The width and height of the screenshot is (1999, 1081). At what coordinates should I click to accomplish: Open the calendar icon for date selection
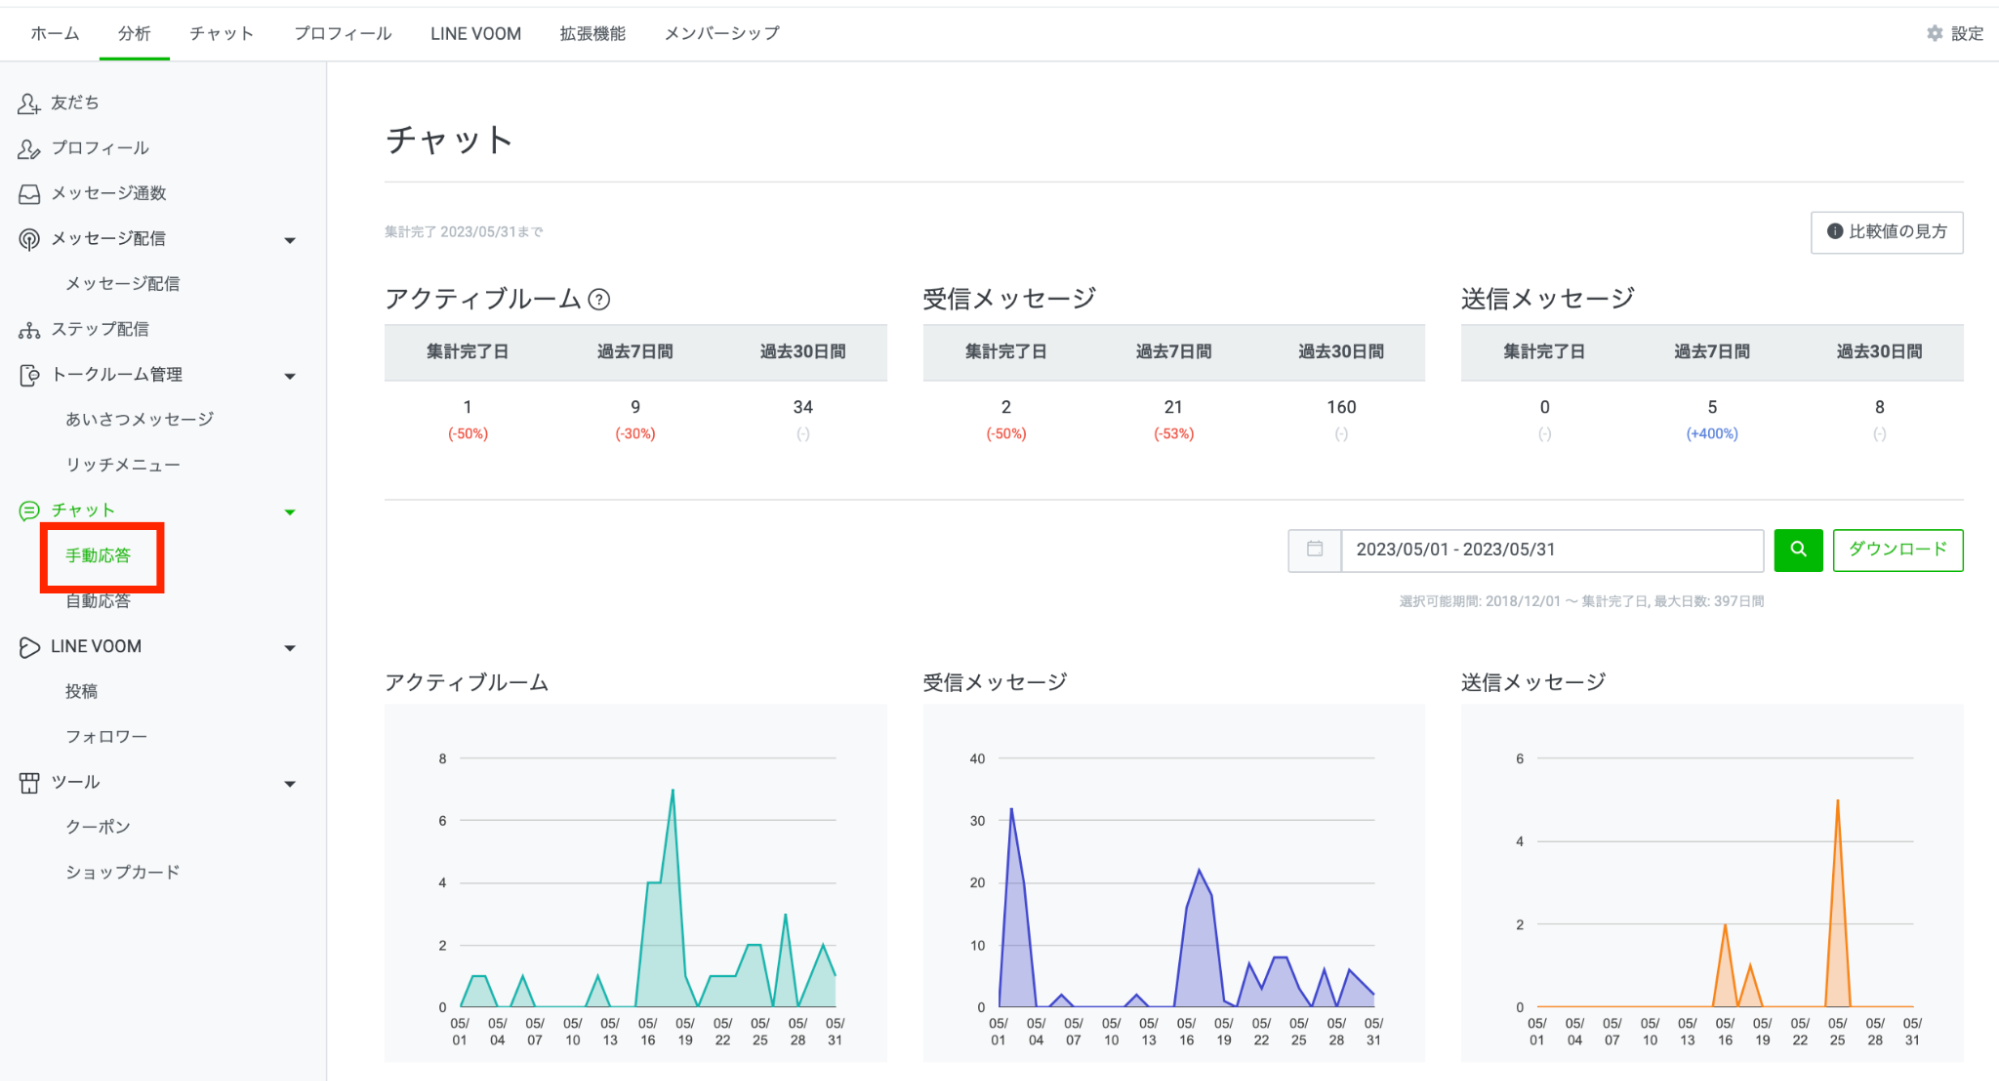click(1313, 549)
